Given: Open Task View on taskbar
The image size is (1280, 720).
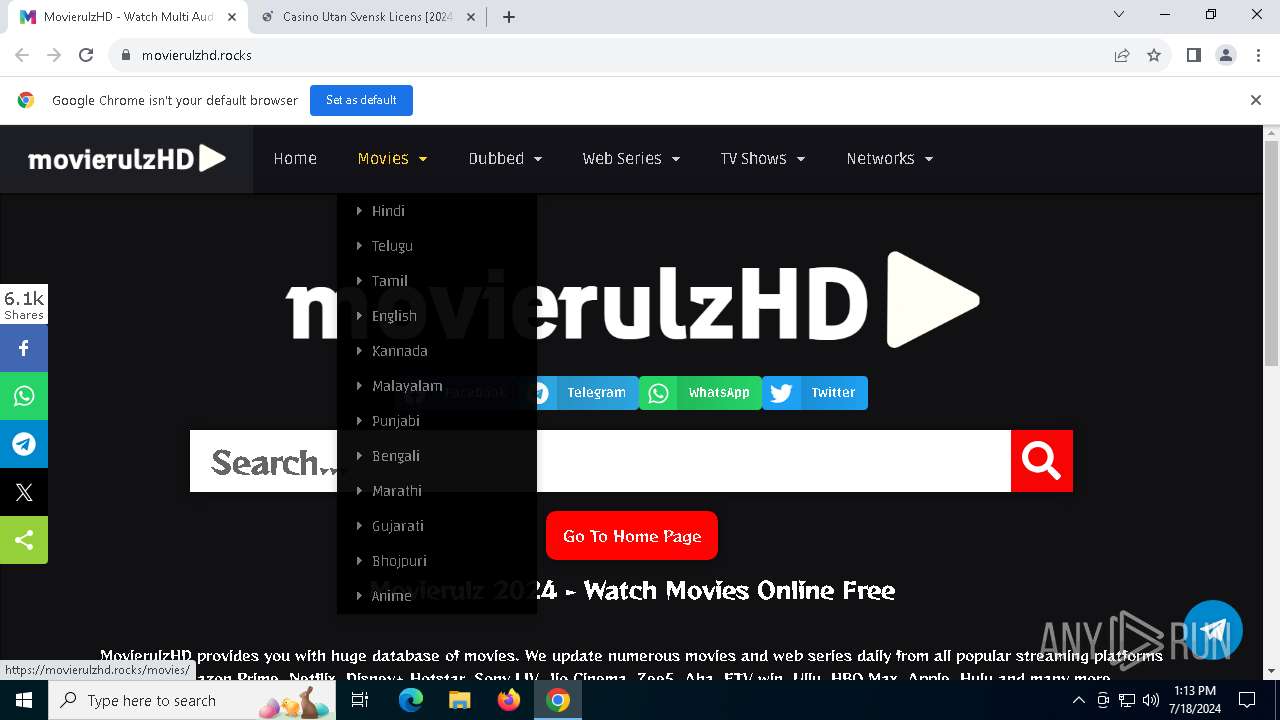Looking at the screenshot, I should click(x=360, y=700).
